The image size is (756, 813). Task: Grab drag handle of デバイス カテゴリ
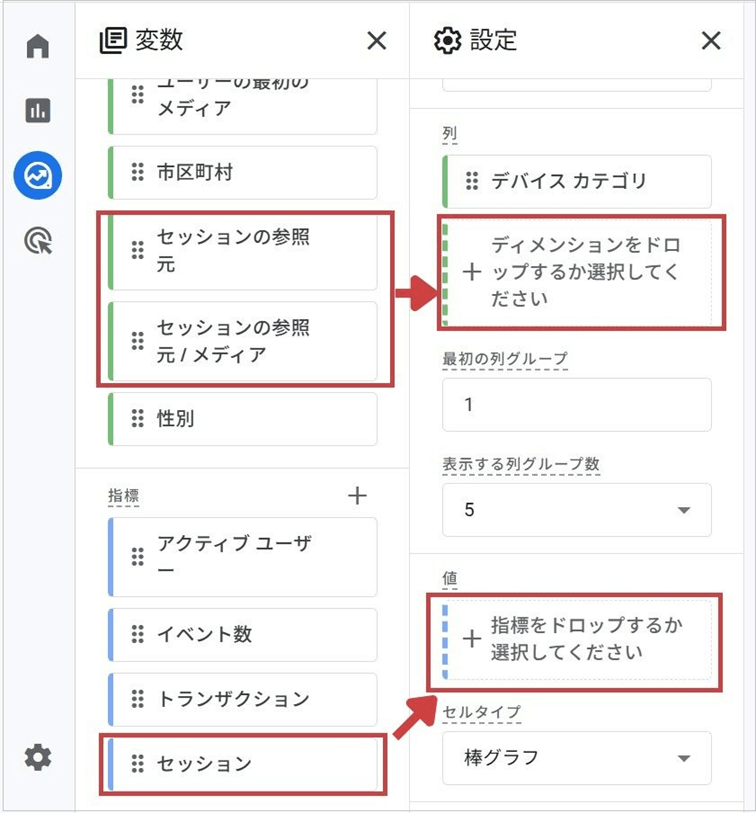(x=472, y=181)
